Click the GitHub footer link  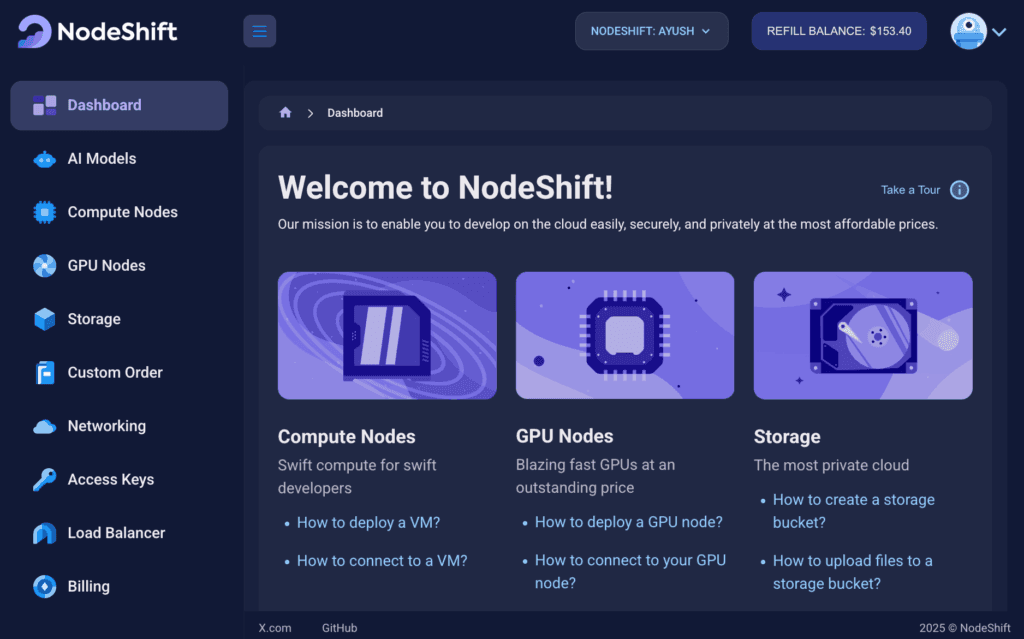coord(339,628)
